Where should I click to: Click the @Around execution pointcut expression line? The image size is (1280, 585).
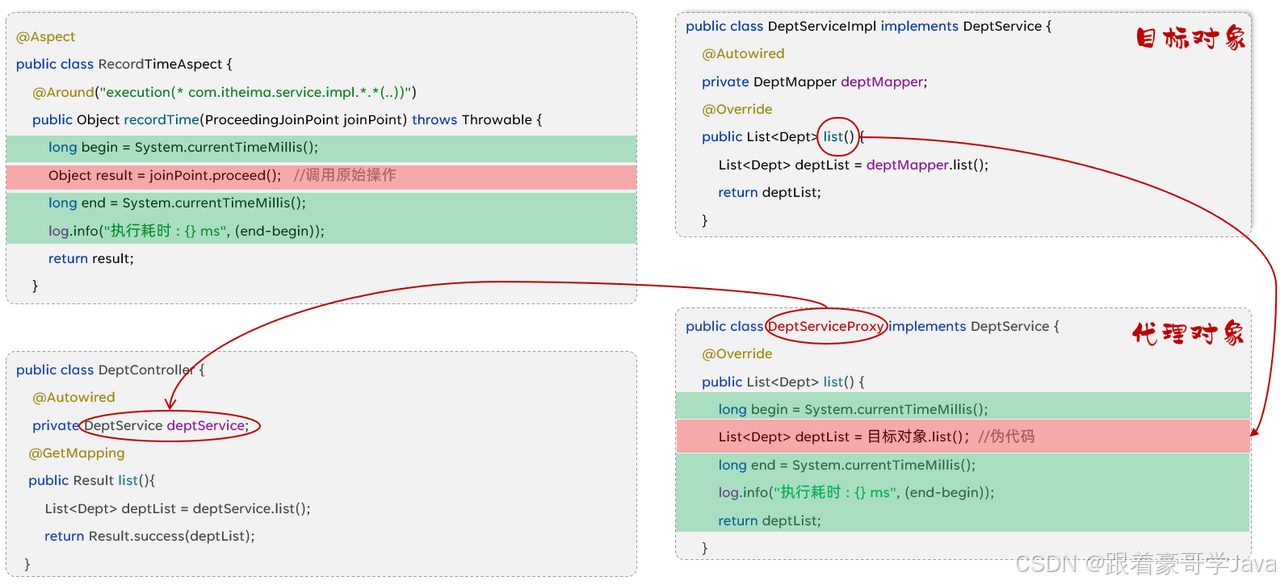click(x=224, y=92)
